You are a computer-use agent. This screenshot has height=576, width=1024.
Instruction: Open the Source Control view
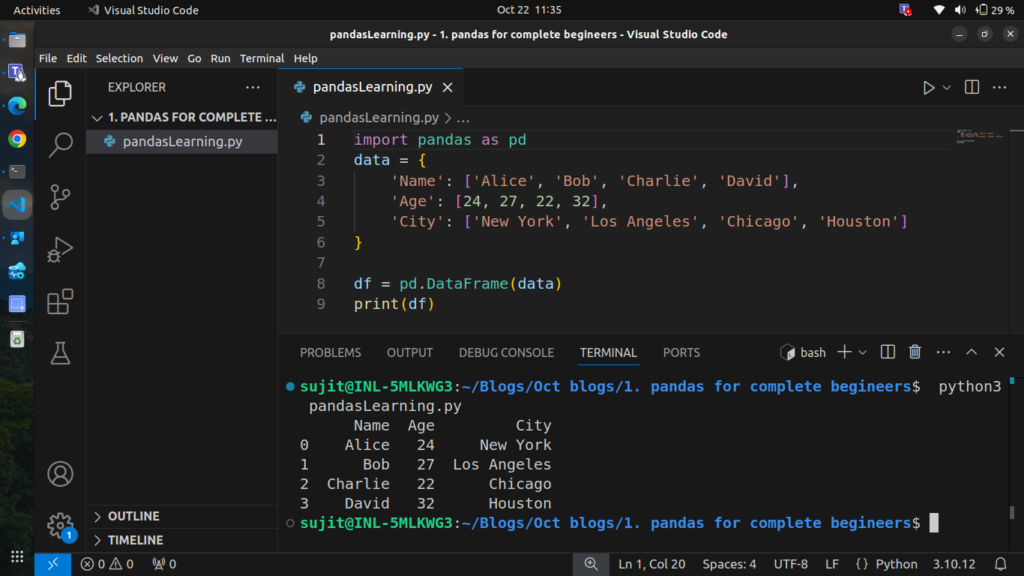(60, 197)
